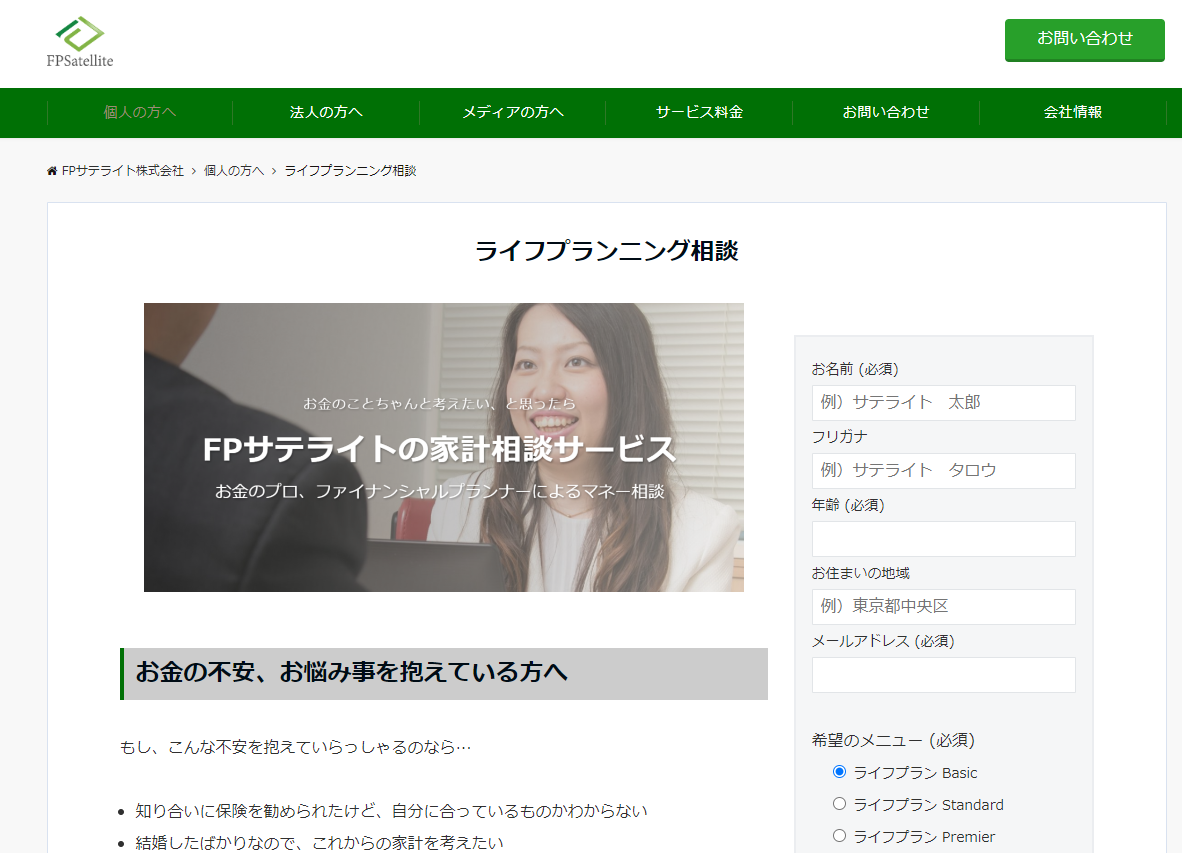Screen dimensions: 1182x853
Task: Open the 個人の方へ menu item
Action: pos(139,112)
